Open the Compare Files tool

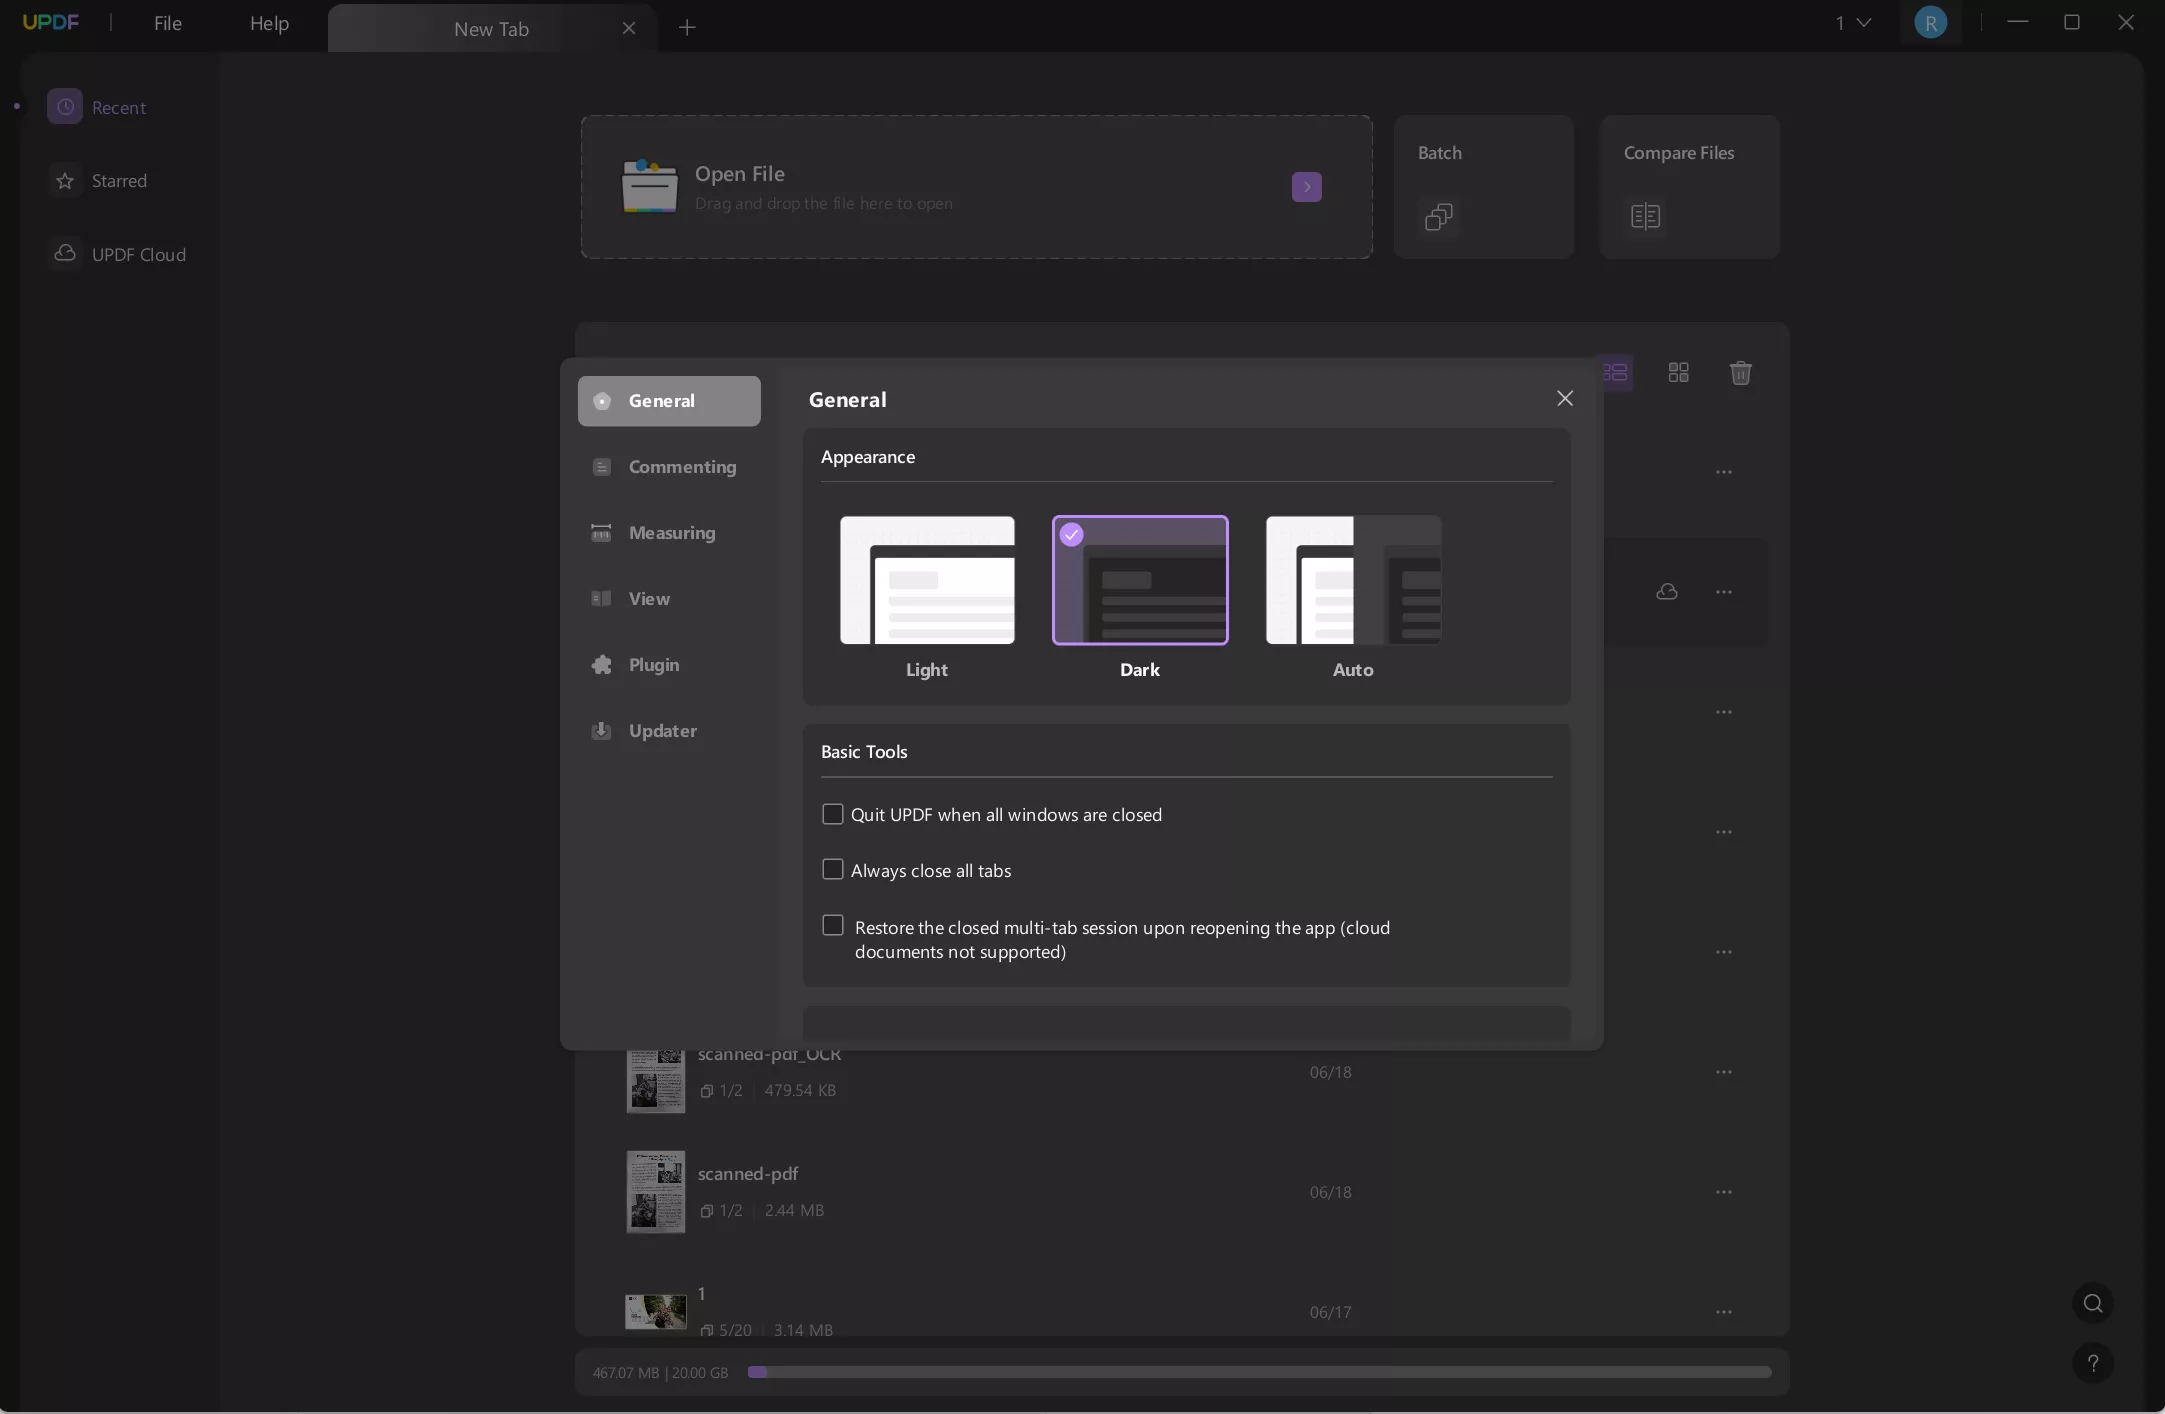point(1689,187)
